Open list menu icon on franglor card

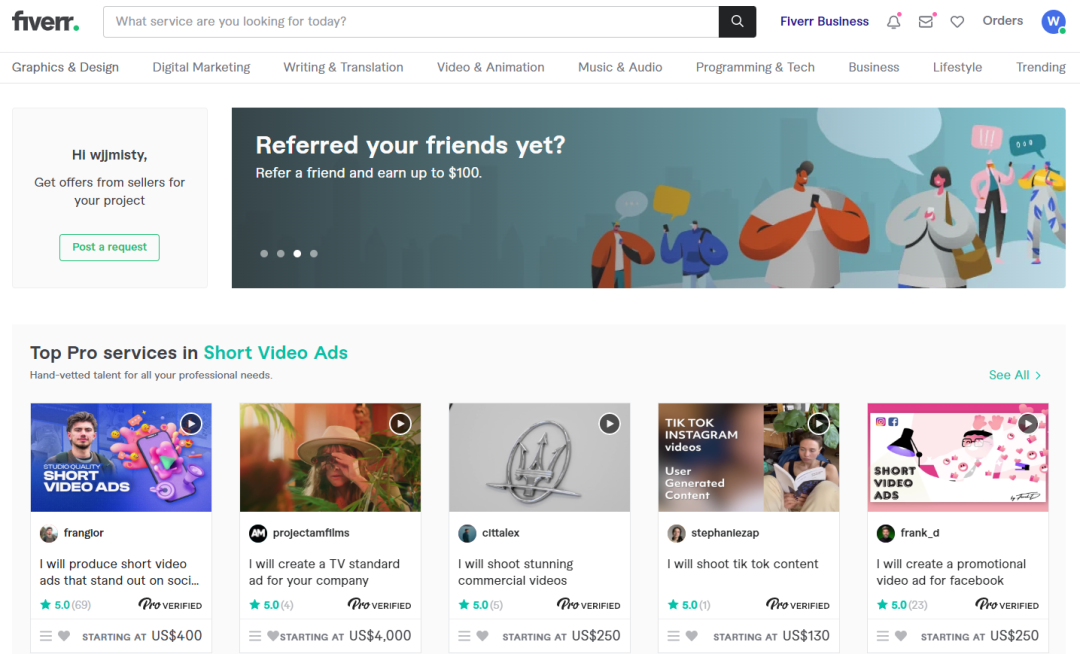point(45,636)
